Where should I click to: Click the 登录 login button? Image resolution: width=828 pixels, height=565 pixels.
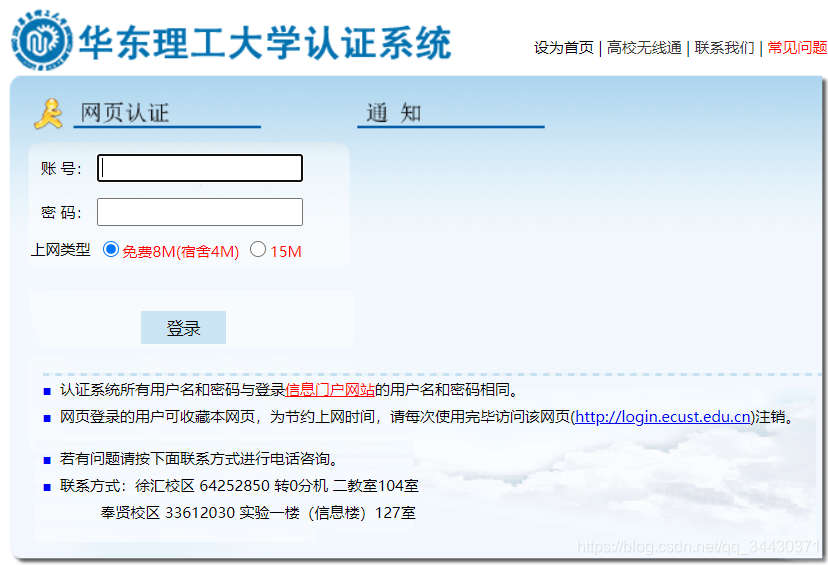click(x=183, y=327)
